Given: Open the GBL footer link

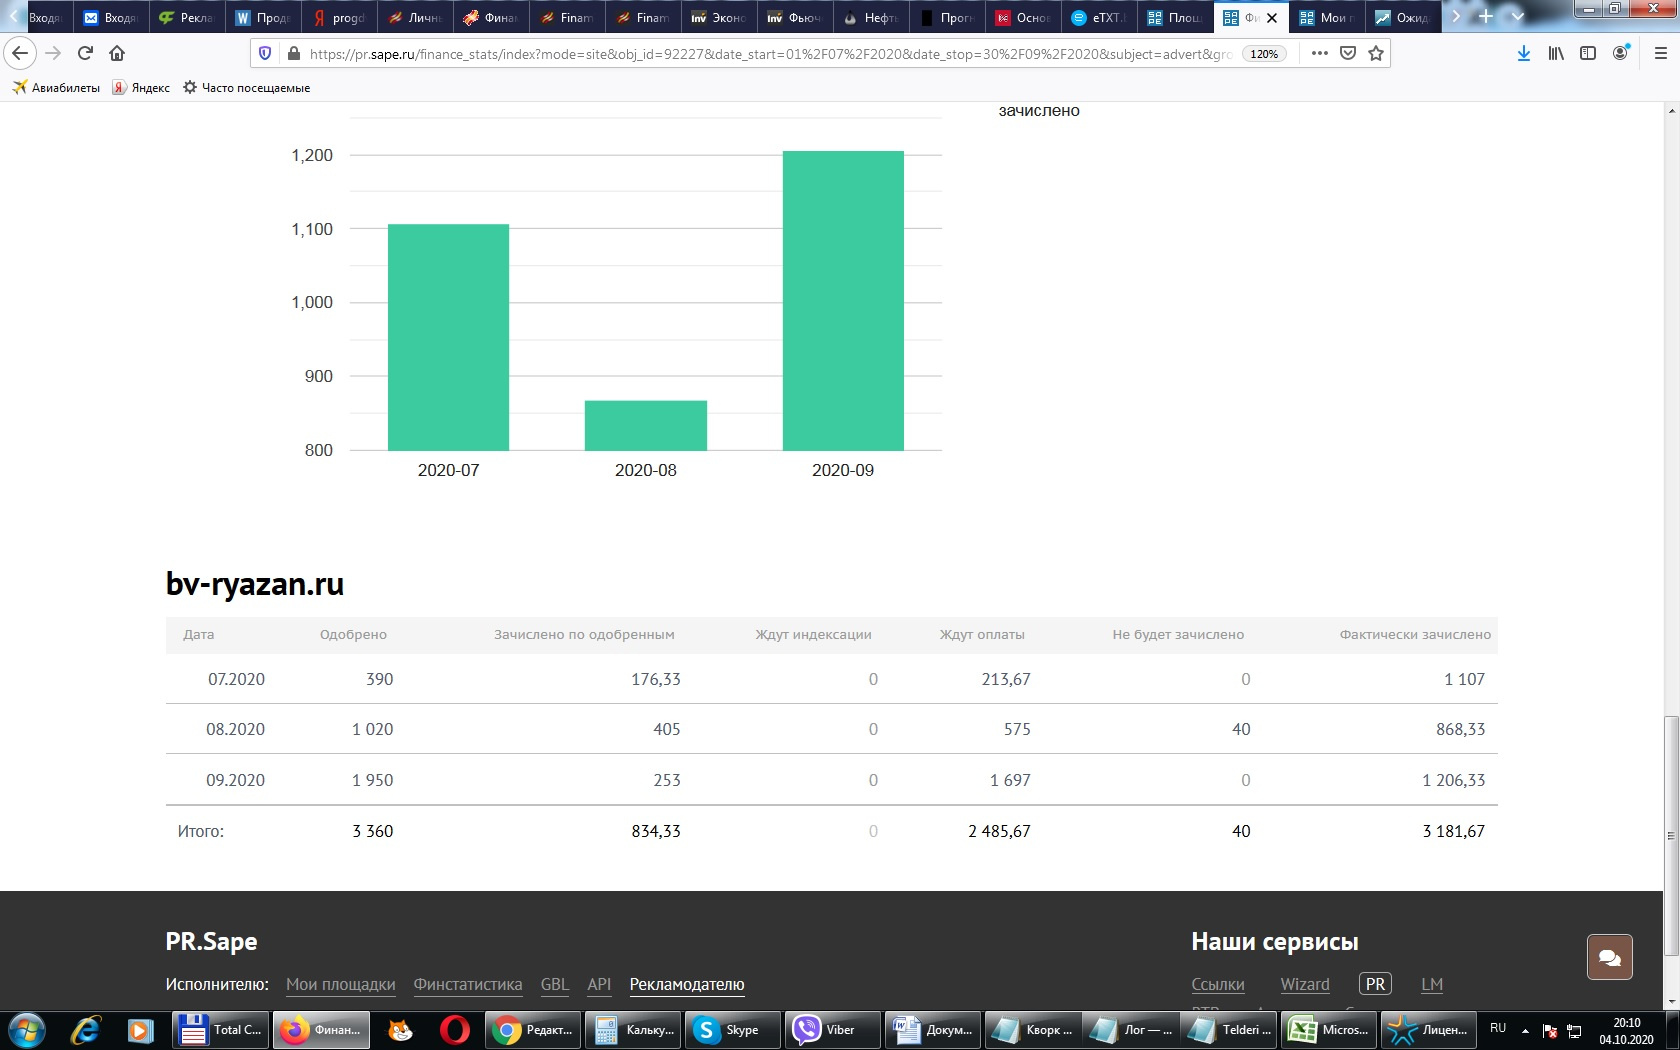Looking at the screenshot, I should click(555, 984).
